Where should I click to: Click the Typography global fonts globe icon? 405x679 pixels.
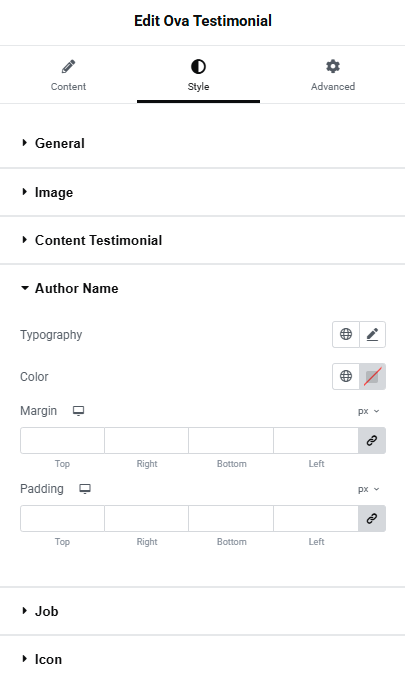click(346, 334)
